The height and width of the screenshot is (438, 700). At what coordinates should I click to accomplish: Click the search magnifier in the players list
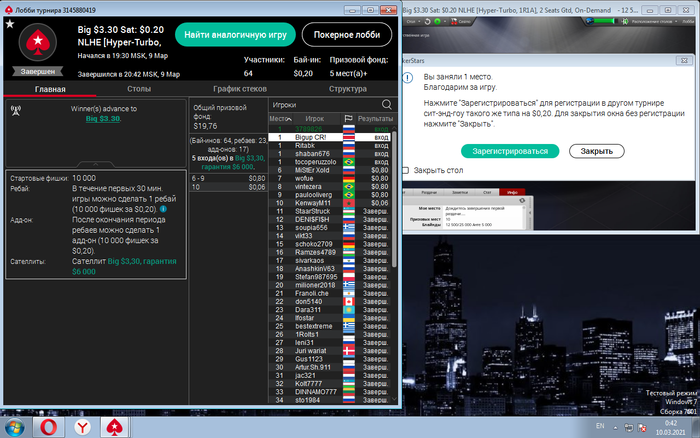click(387, 104)
